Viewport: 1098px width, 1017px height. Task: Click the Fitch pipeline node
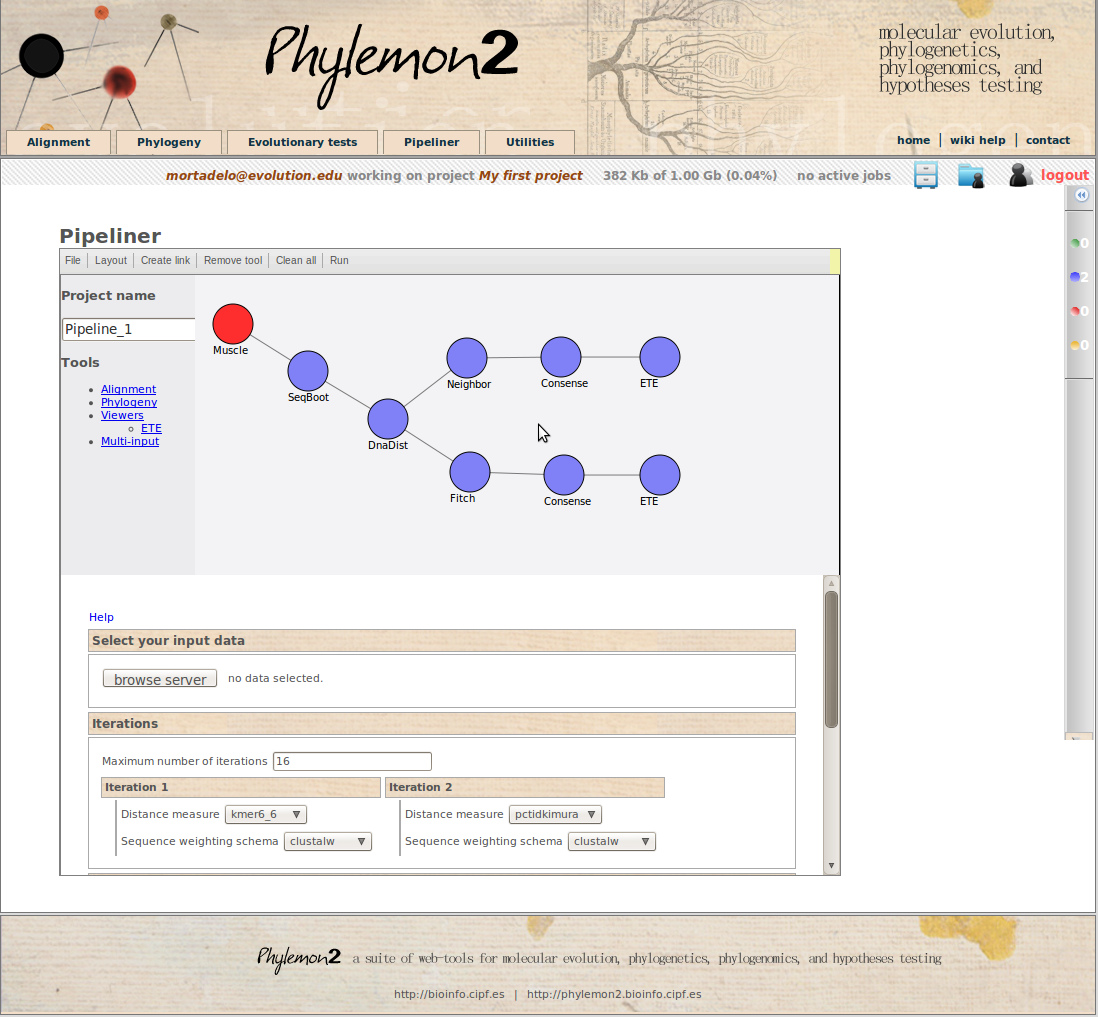point(470,472)
